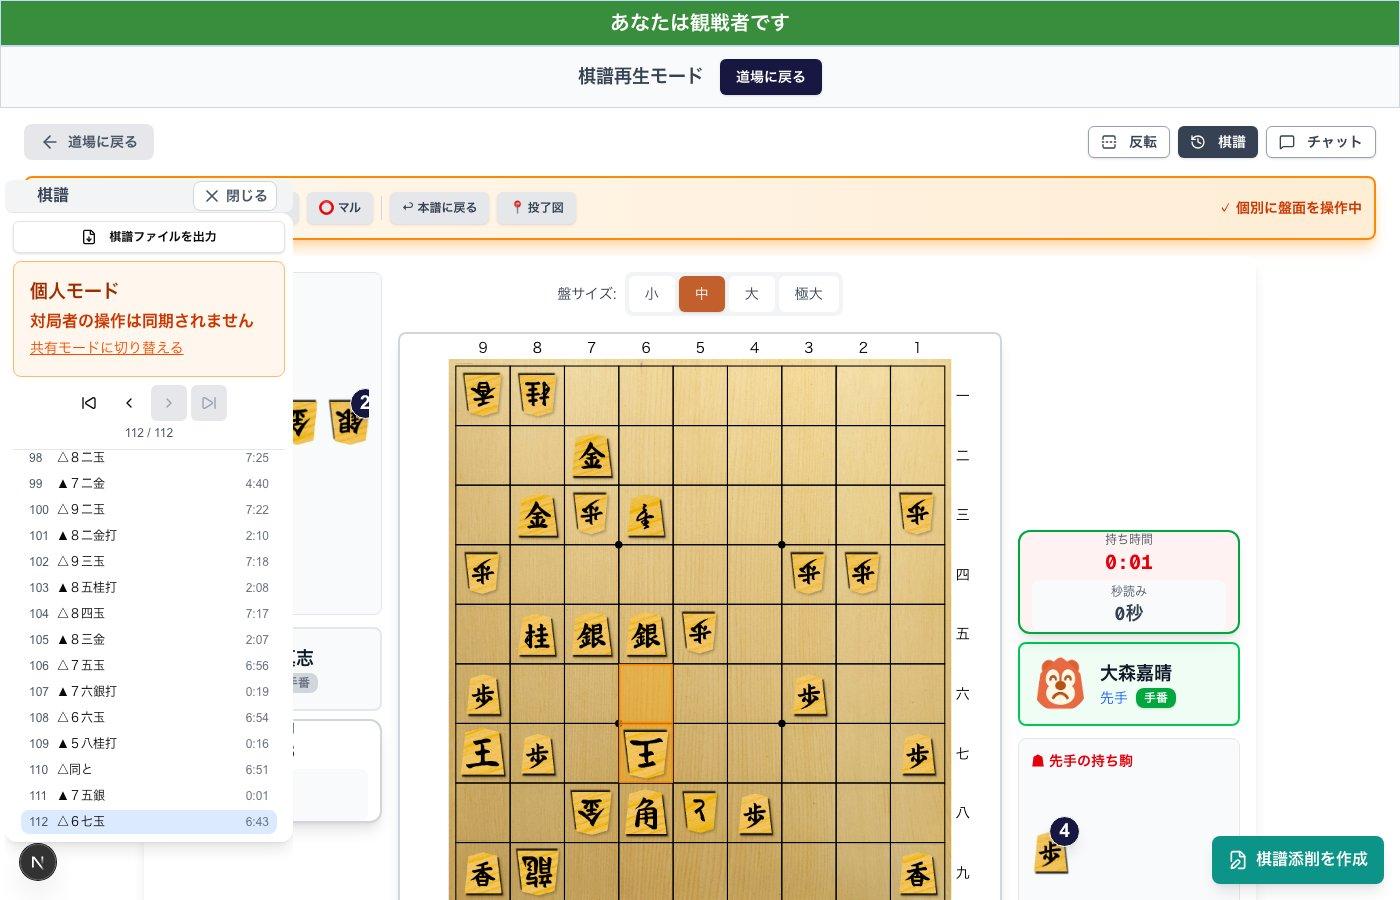Click the lance (香) on 1九

pos(918,873)
